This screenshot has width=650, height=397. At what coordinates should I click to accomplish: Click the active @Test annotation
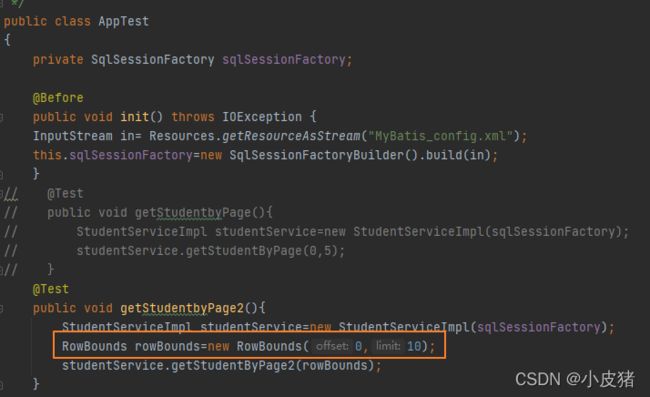tap(51, 289)
